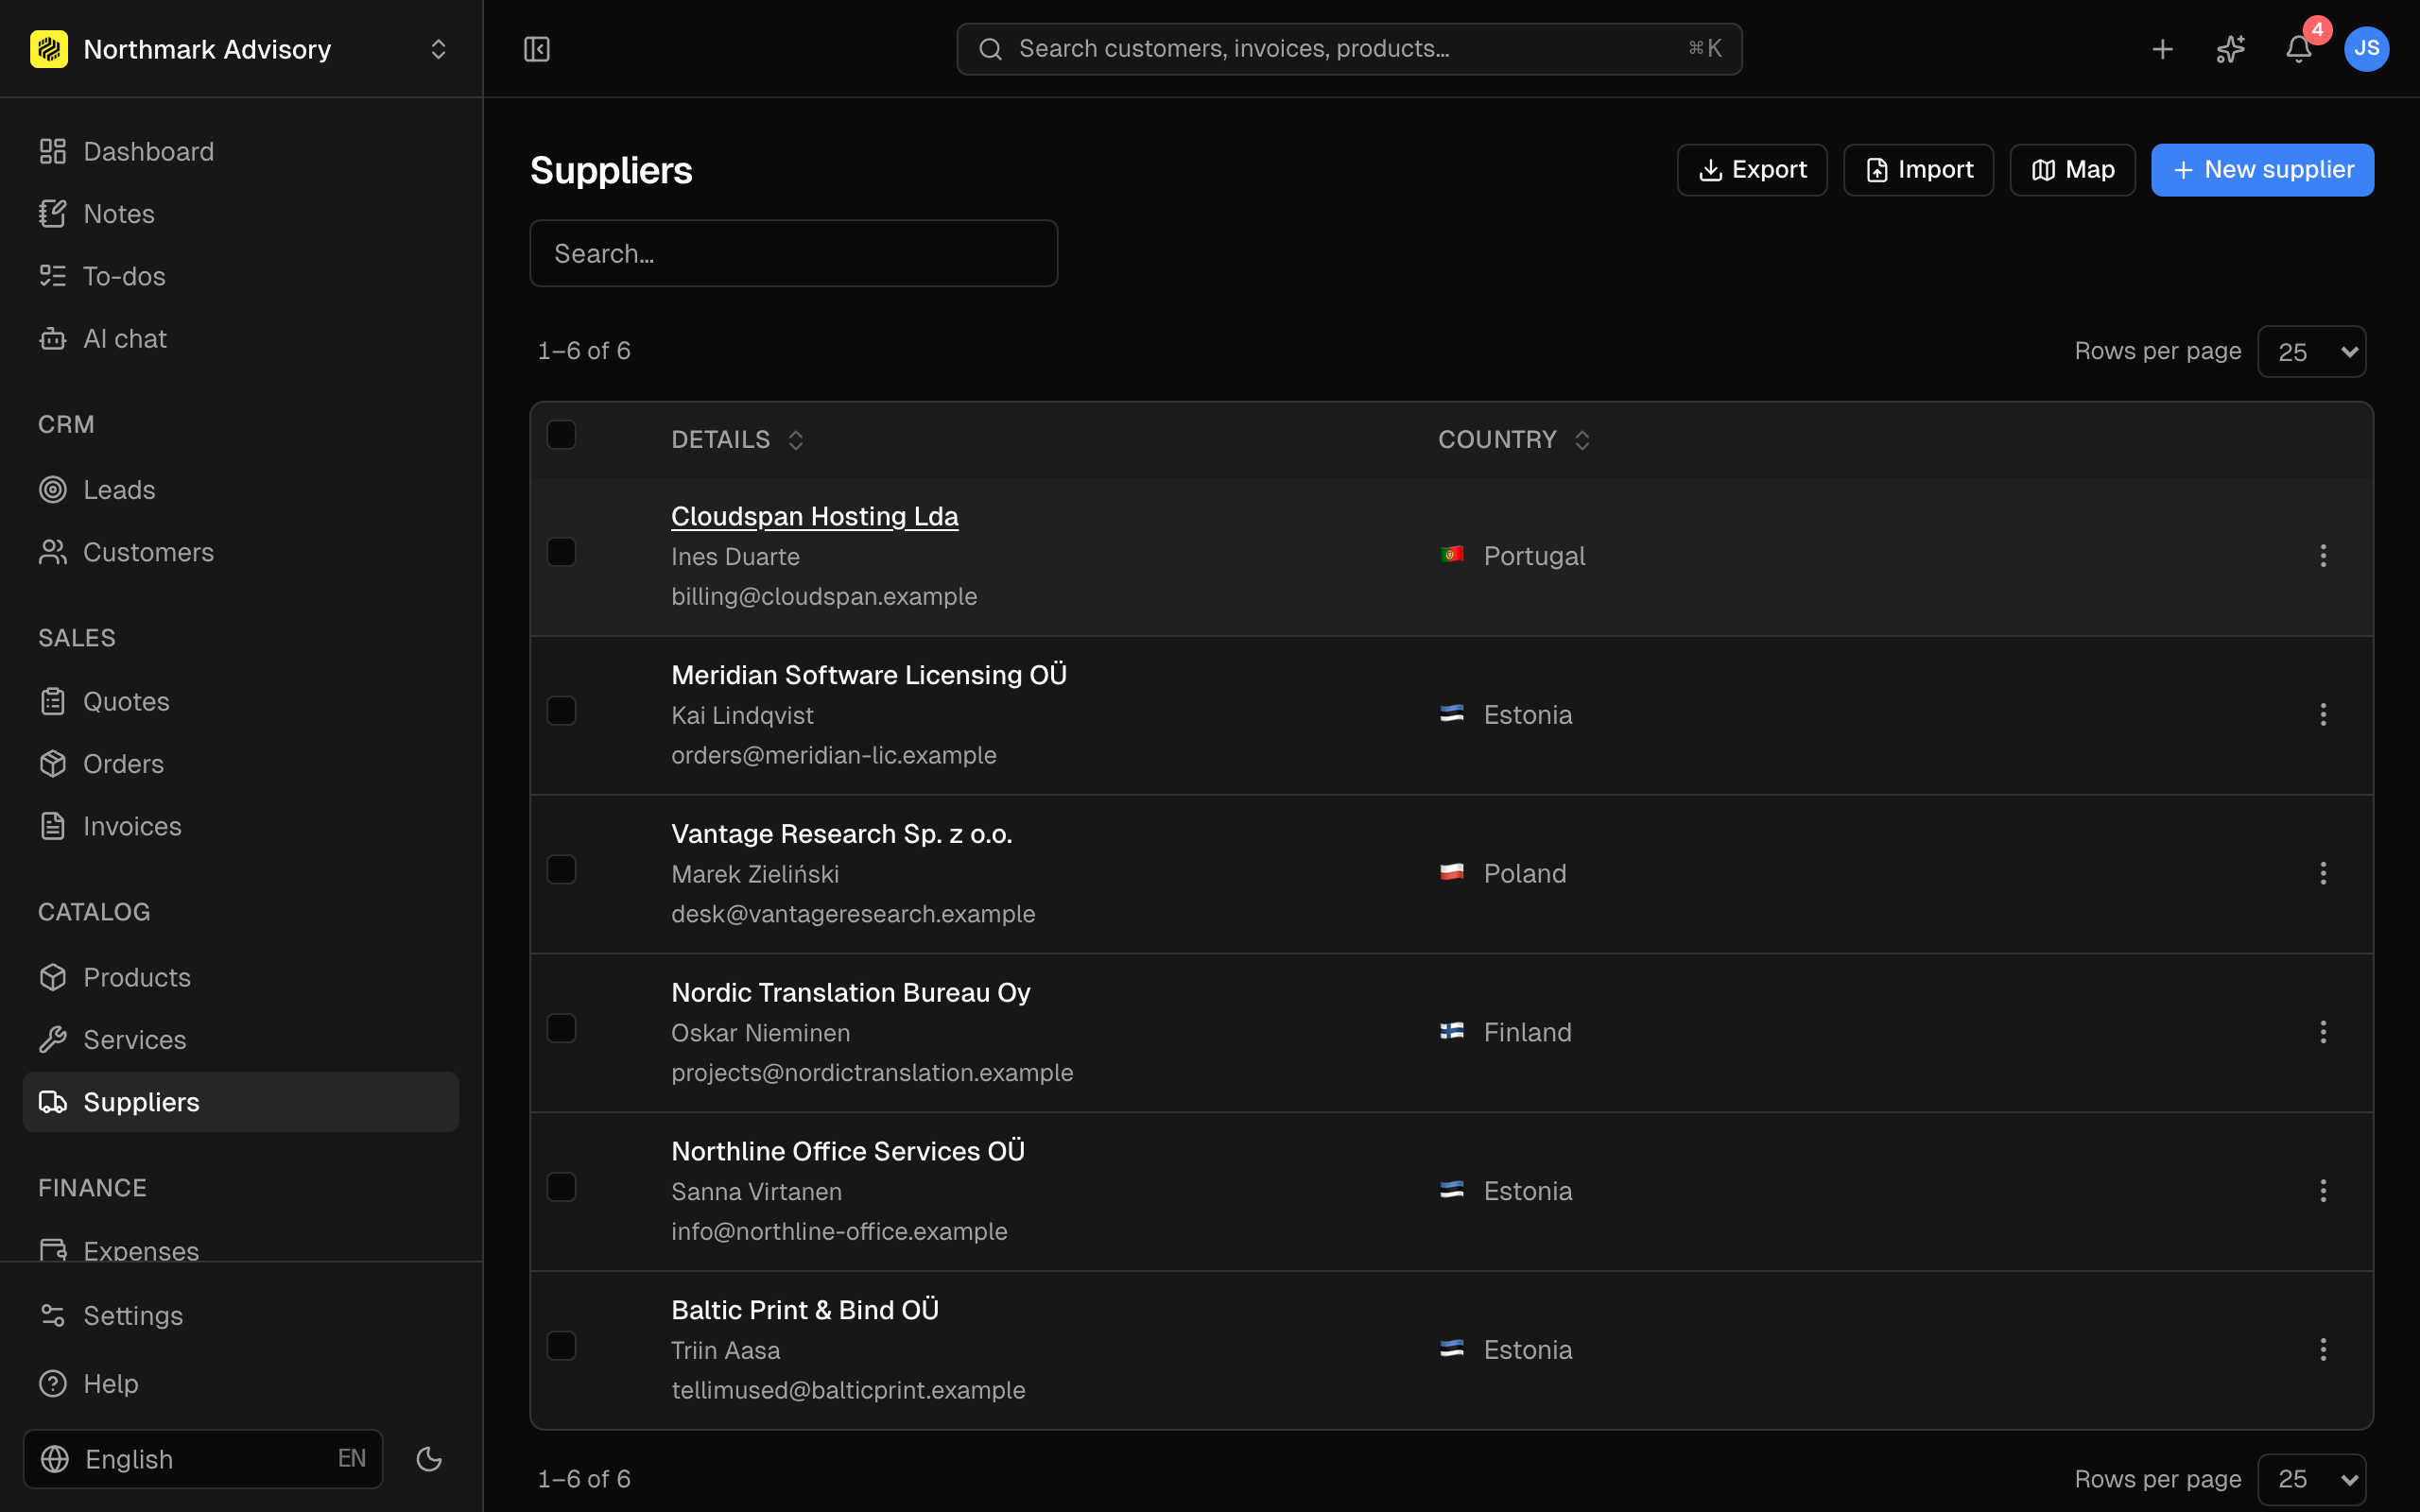Click the plus quick-create icon
The width and height of the screenshot is (2420, 1512).
tap(2162, 49)
